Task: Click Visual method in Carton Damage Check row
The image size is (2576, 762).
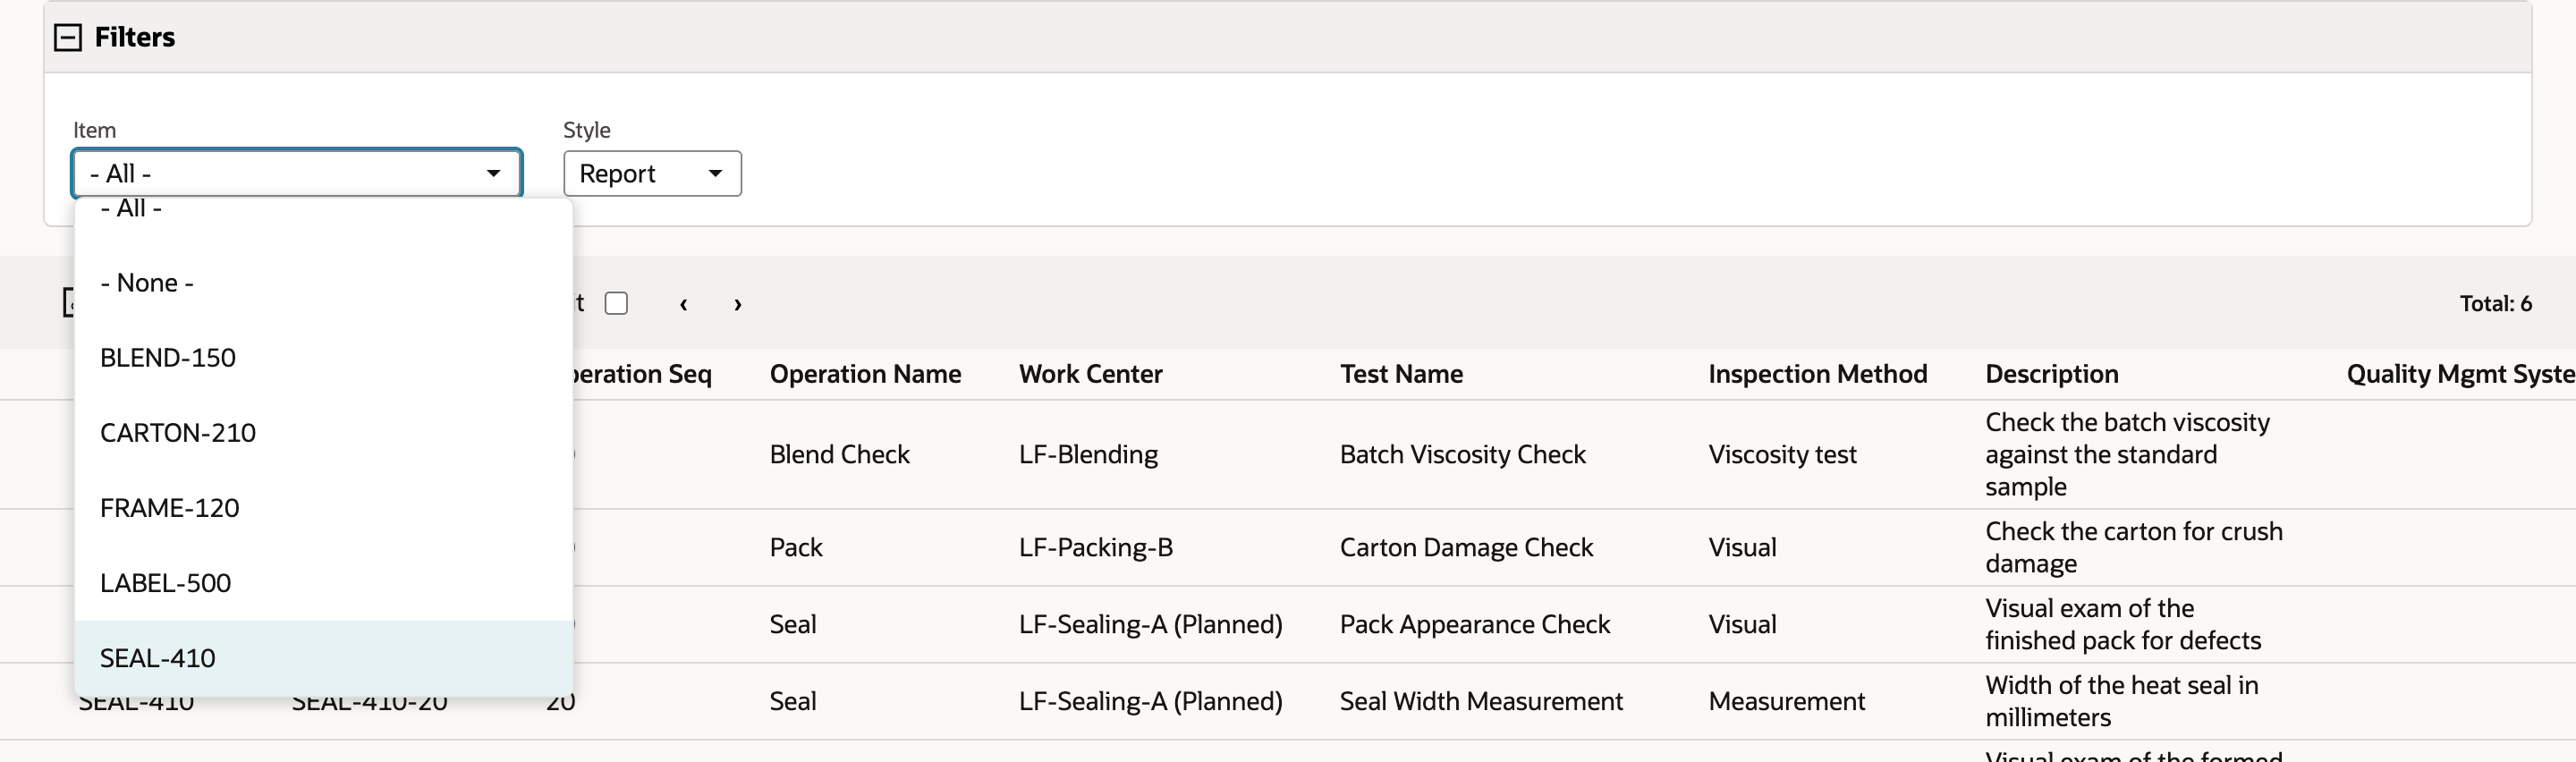Action: [x=1742, y=547]
